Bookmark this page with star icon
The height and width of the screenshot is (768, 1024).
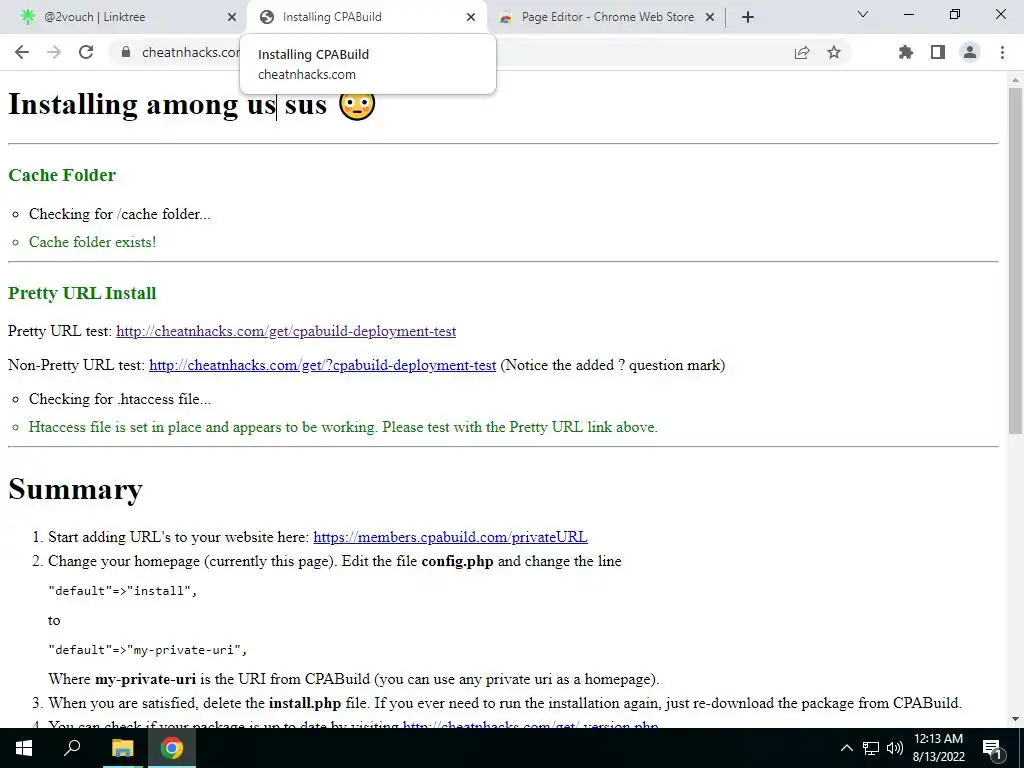834,52
